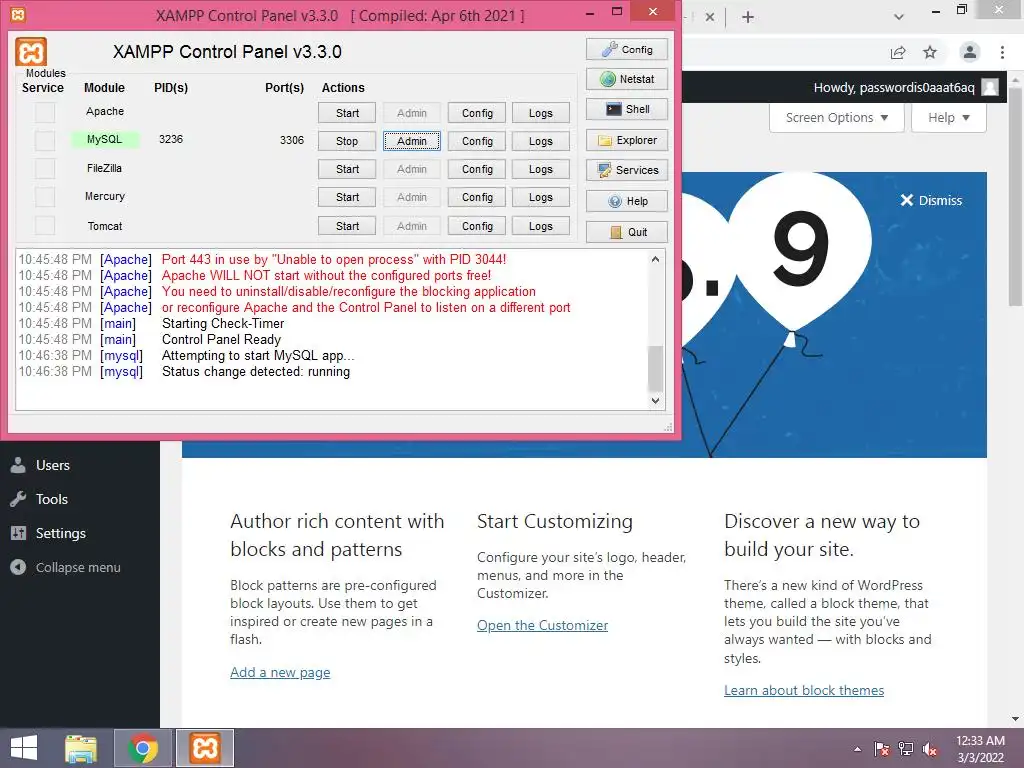Launch the XAMPP Shell
Image resolution: width=1024 pixels, height=768 pixels.
point(627,109)
